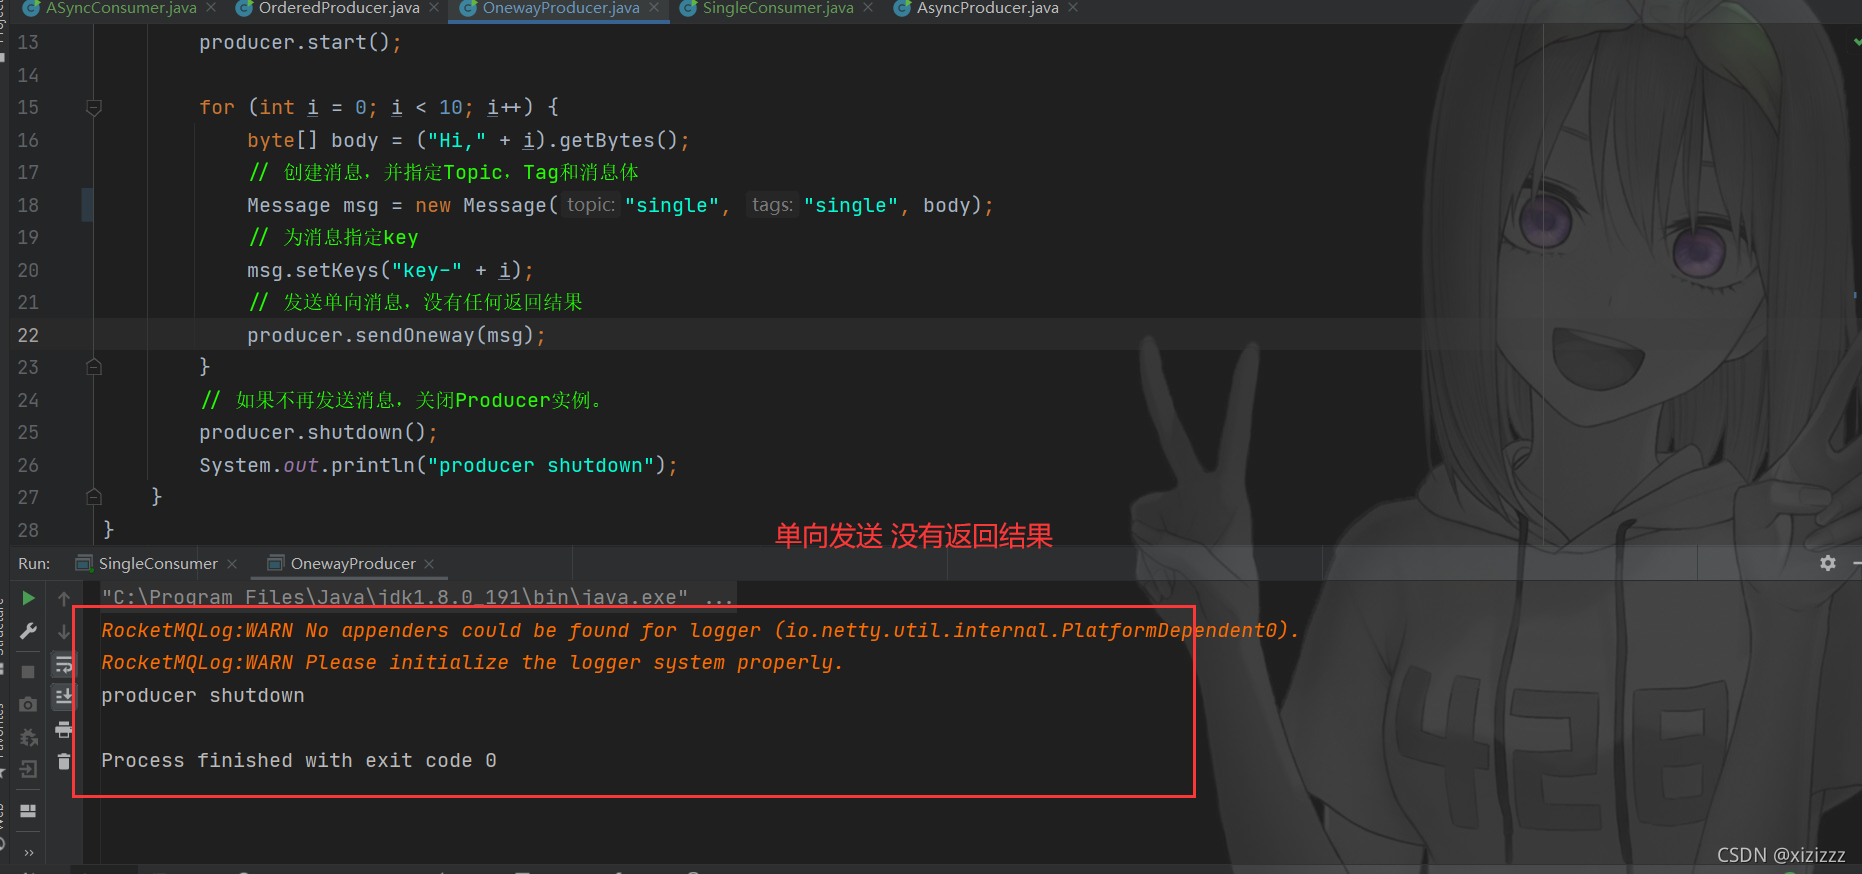Collapse fold marker at line 23
This screenshot has height=874, width=1862.
tap(94, 367)
